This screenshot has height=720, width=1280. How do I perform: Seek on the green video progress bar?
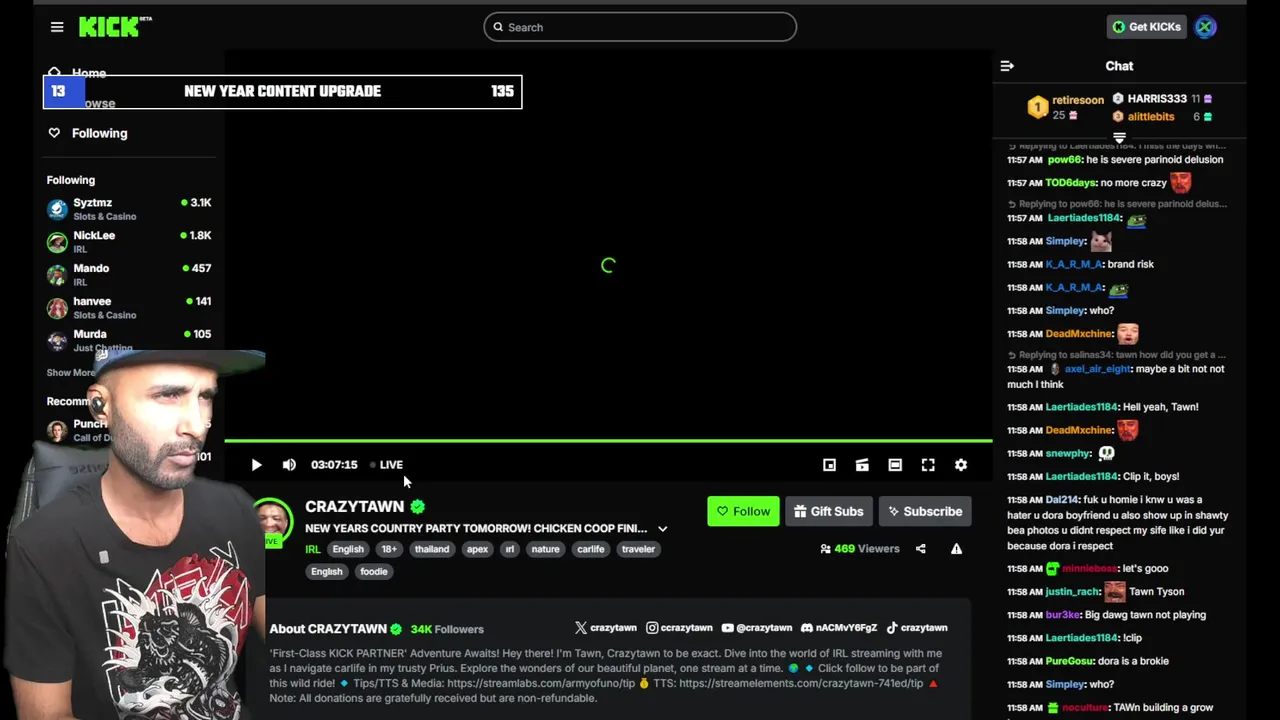point(608,441)
